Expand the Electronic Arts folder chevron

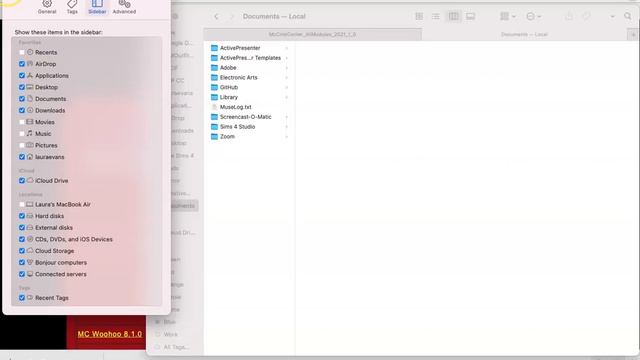tap(287, 78)
